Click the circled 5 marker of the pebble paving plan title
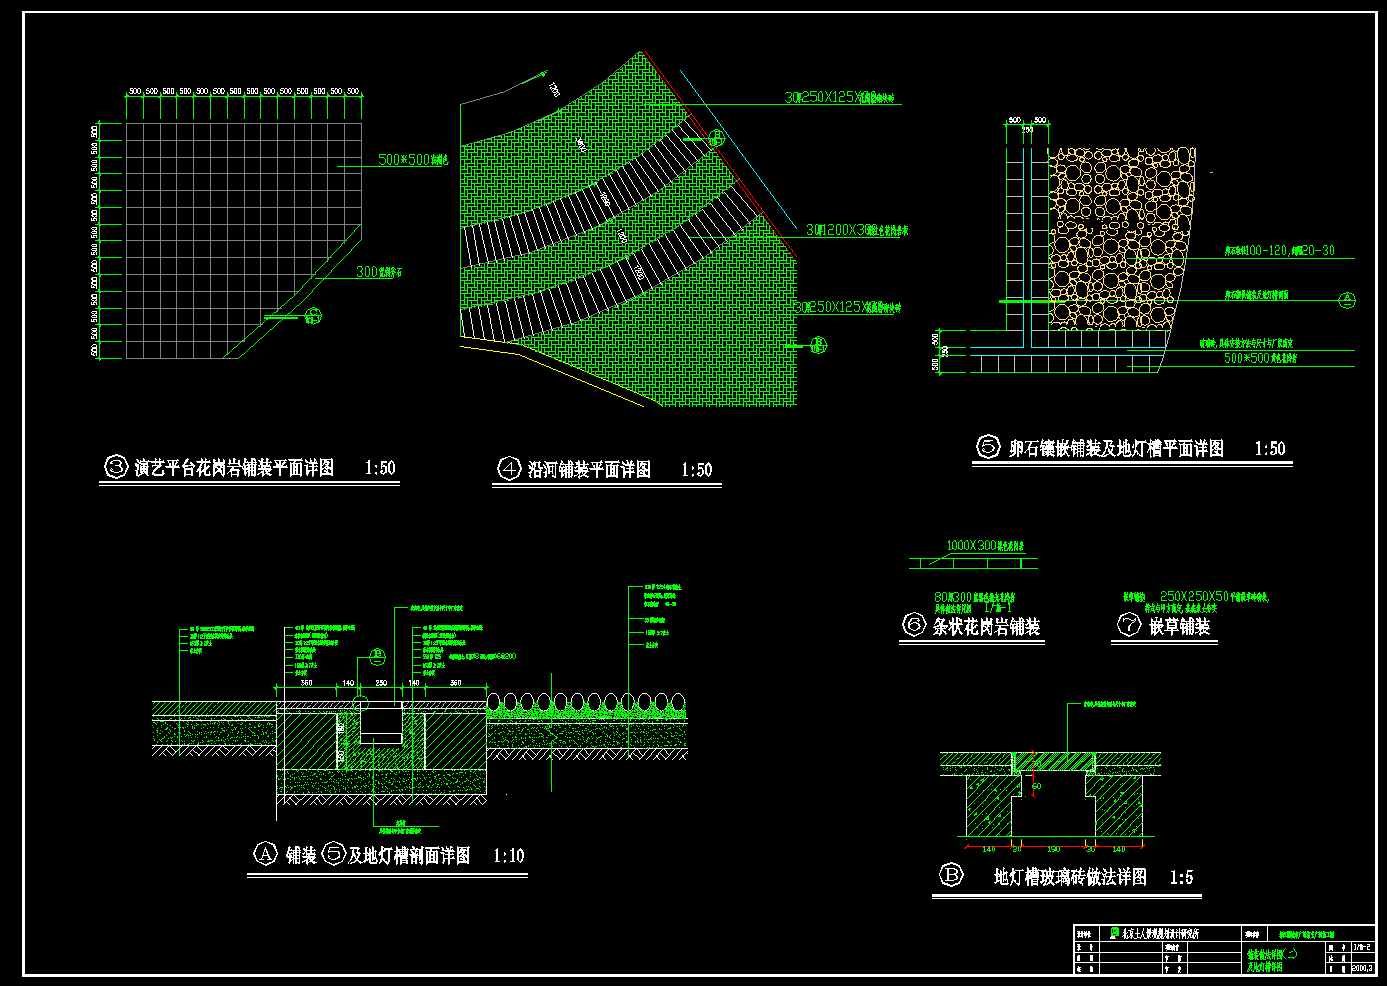The height and width of the screenshot is (986, 1387). coord(988,447)
